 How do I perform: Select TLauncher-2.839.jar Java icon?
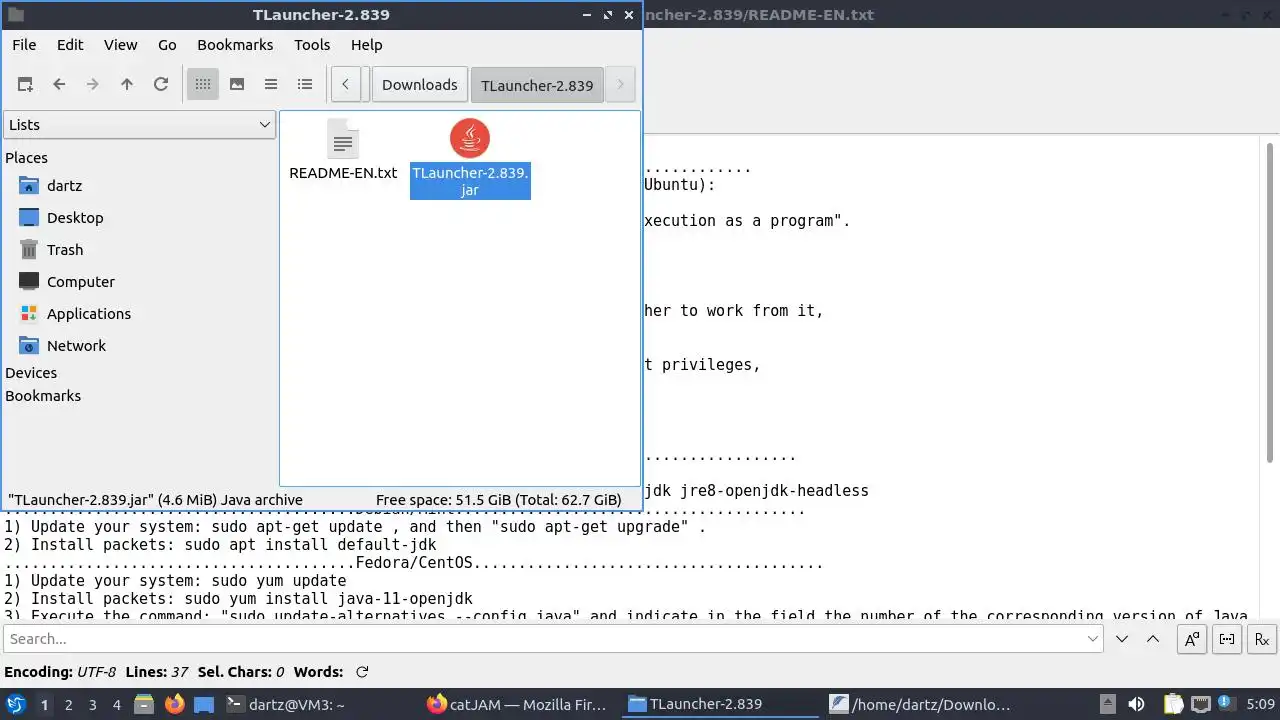[x=470, y=138]
